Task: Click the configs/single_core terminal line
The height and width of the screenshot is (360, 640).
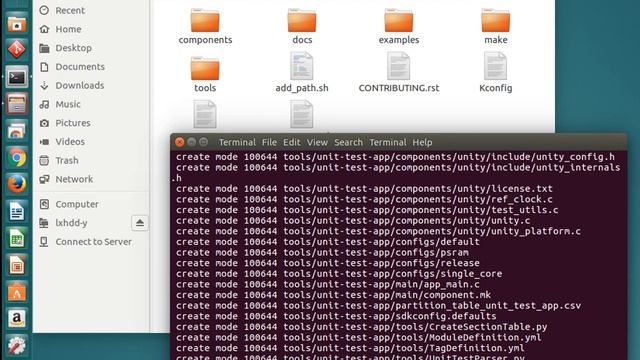Action: coord(339,273)
